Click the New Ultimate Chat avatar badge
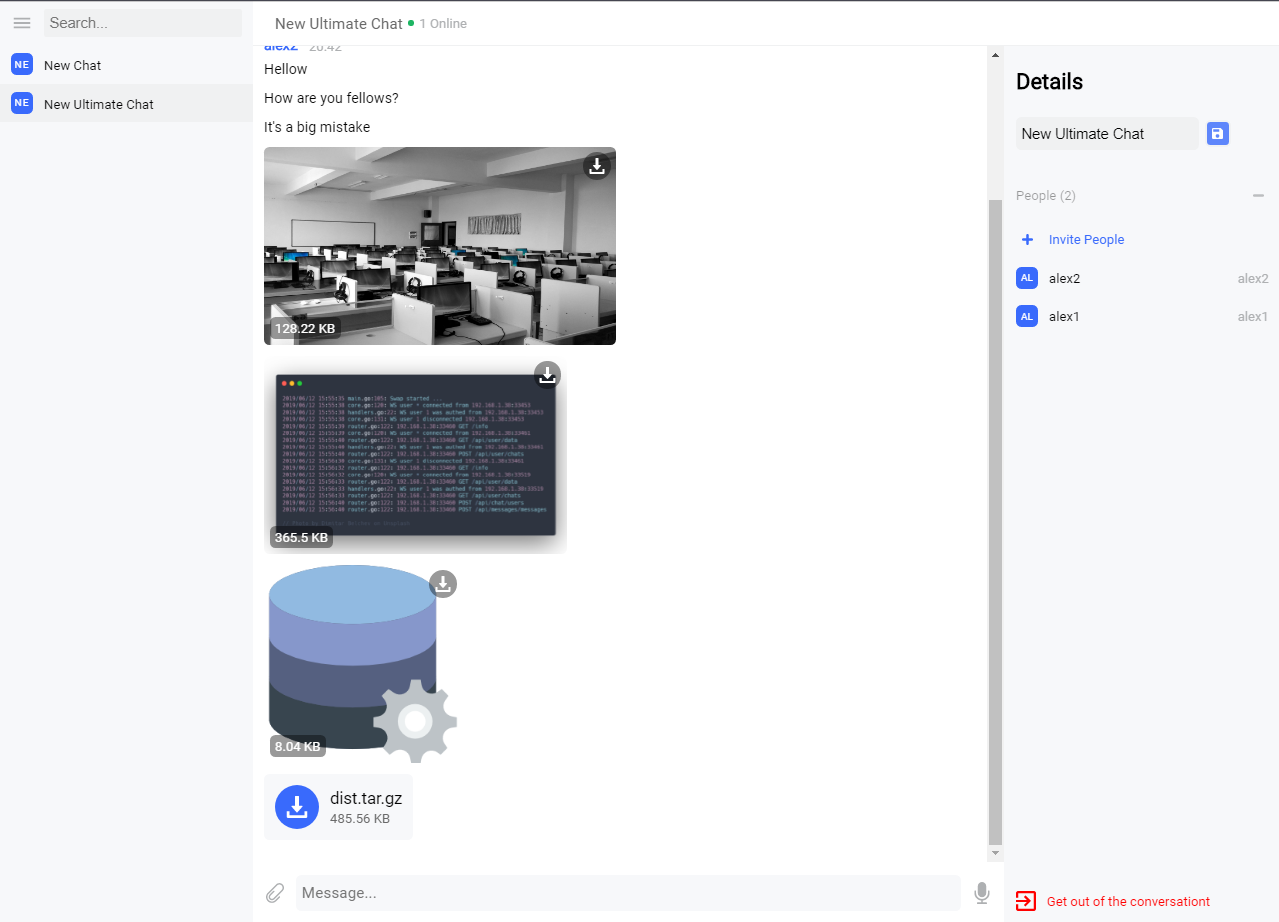The height and width of the screenshot is (922, 1279). [22, 103]
